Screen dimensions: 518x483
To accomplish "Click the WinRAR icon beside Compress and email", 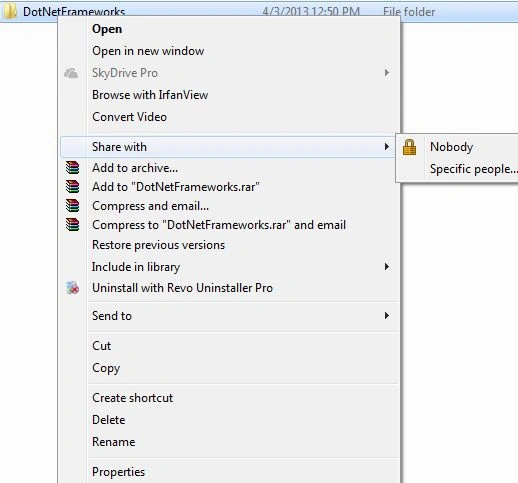I will tap(72, 206).
